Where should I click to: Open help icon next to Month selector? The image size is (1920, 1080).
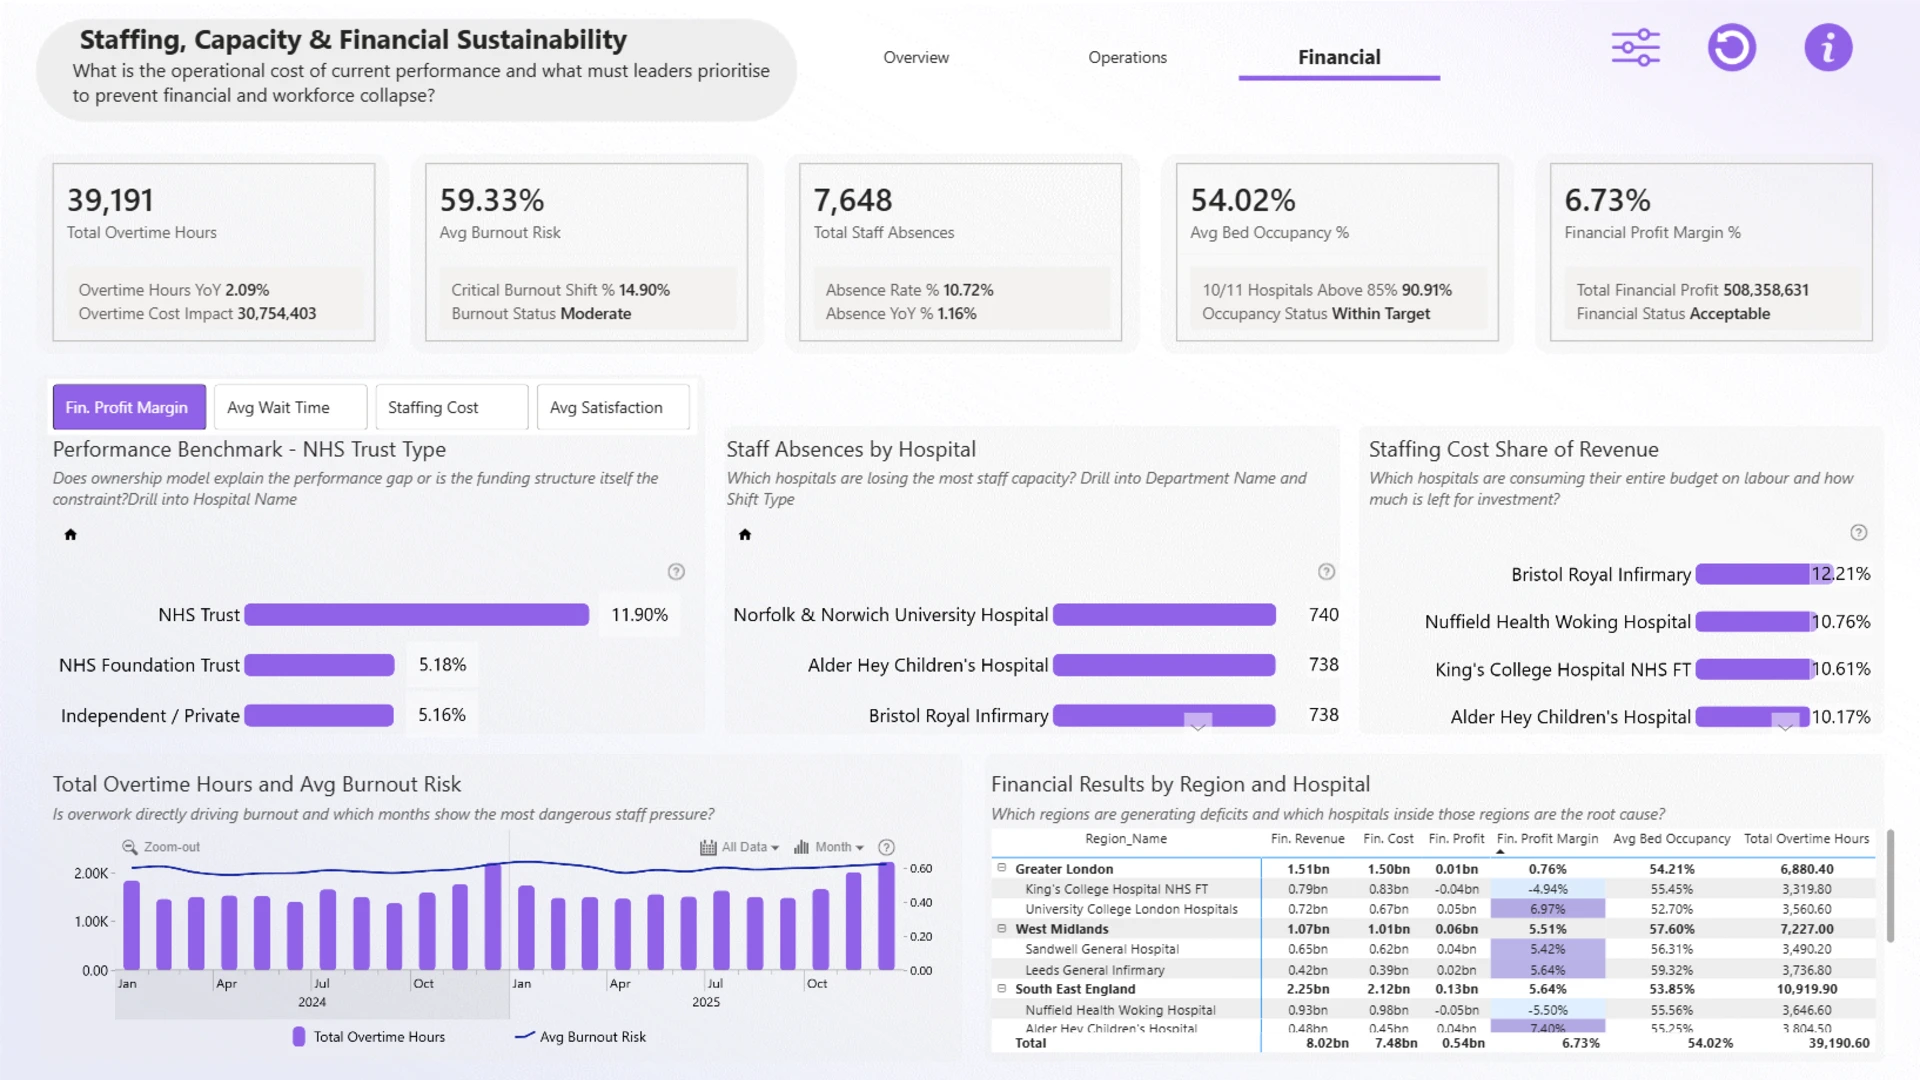886,847
